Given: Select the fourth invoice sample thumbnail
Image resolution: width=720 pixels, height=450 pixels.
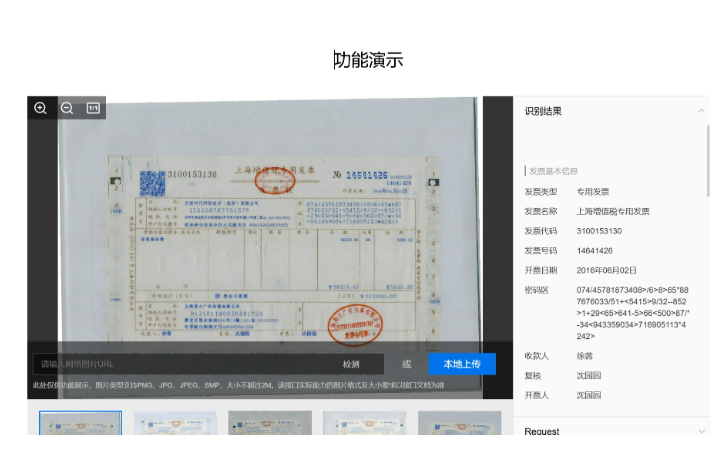Looking at the screenshot, I should click(365, 423).
